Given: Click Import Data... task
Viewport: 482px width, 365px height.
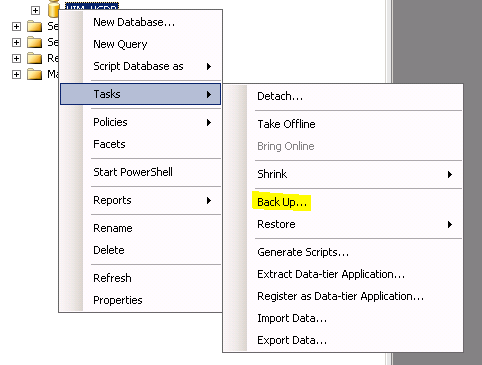Looking at the screenshot, I should pos(343,318).
